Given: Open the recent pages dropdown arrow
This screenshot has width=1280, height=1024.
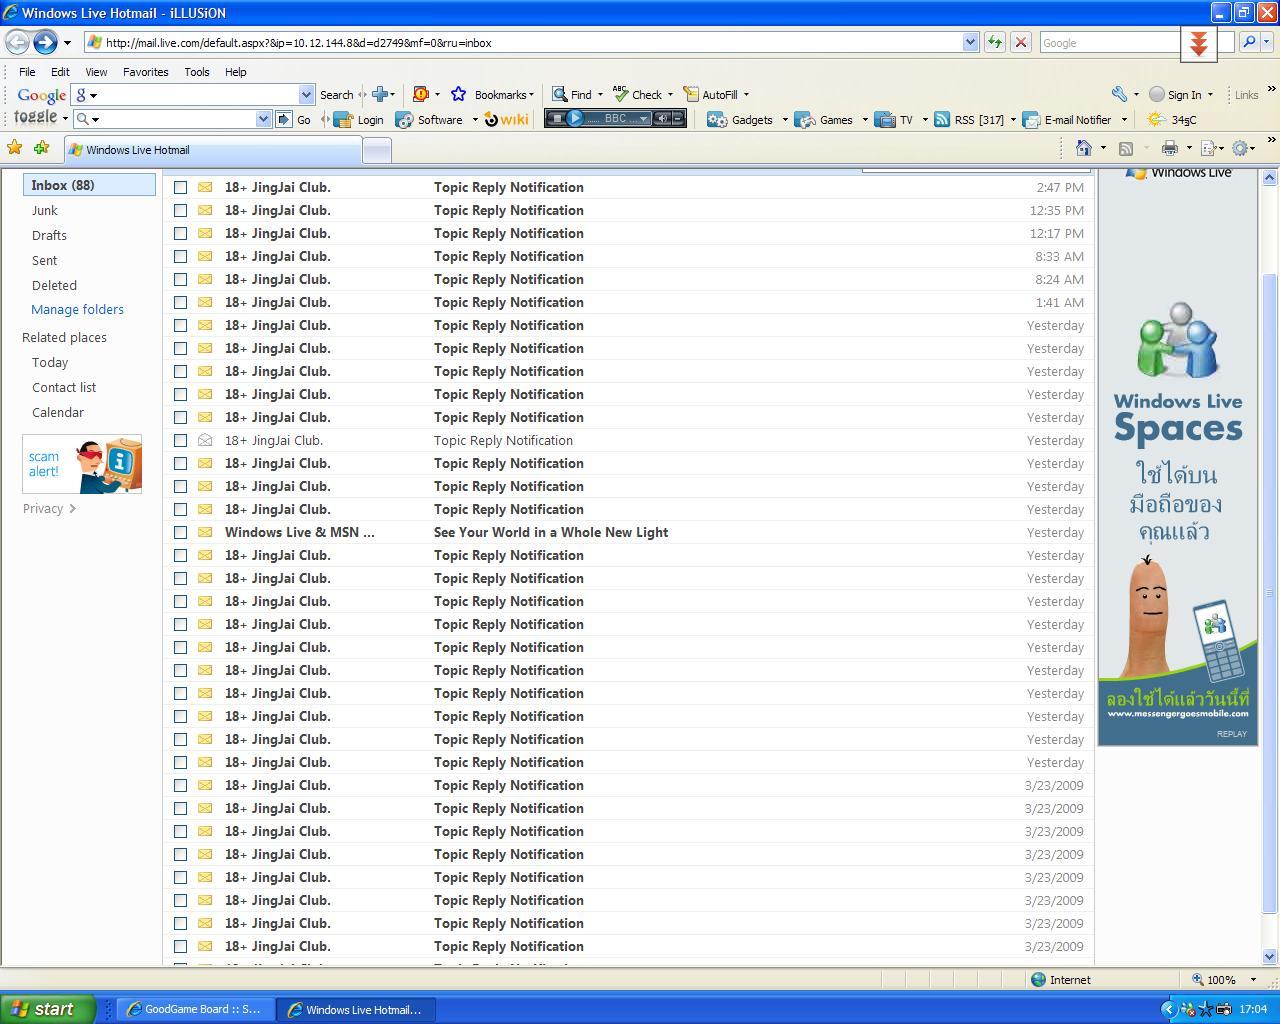Looking at the screenshot, I should tap(67, 43).
